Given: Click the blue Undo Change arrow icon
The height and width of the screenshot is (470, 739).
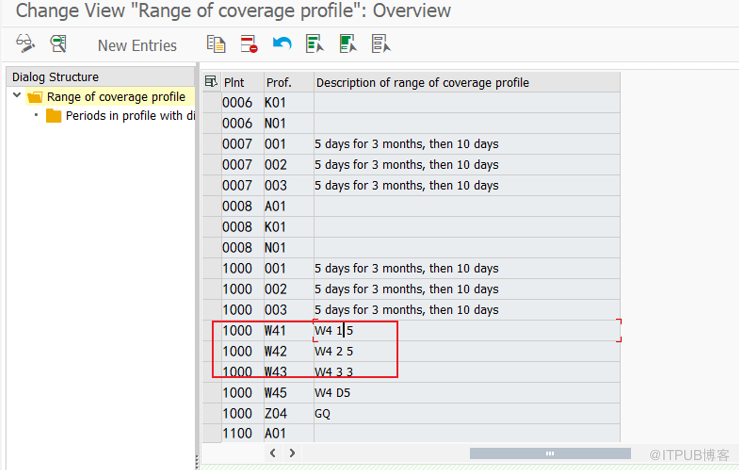Looking at the screenshot, I should 282,44.
